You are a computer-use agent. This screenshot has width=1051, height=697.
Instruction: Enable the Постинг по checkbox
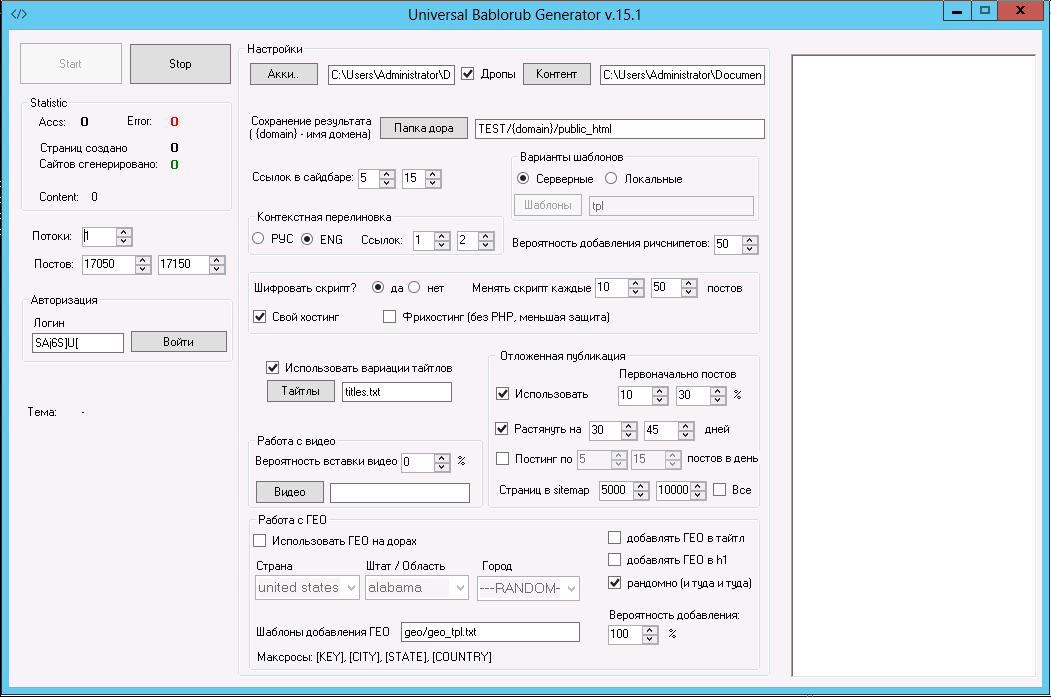click(x=502, y=458)
